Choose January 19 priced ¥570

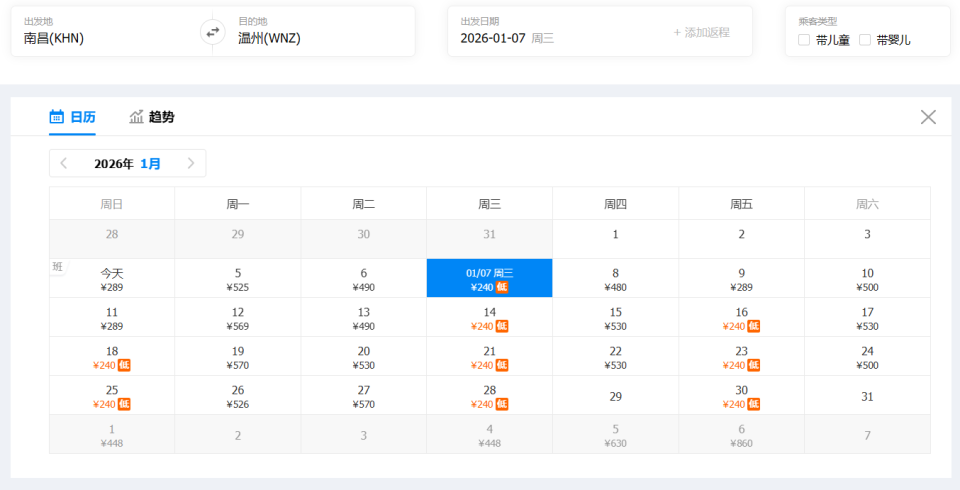(238, 356)
